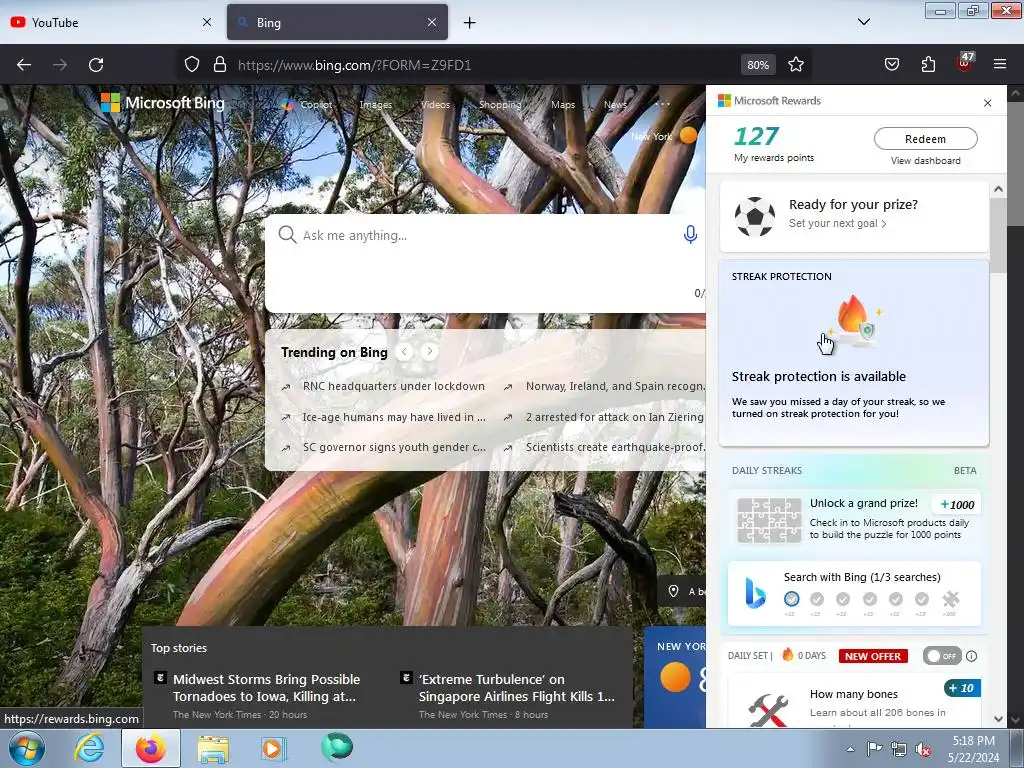List all tabs dropdown arrow

pos(863,22)
